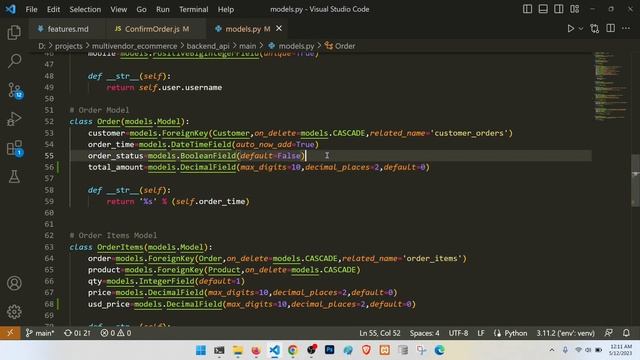The image size is (640, 360).
Task: Open the Explorer view in activity bar
Action: [14, 32]
